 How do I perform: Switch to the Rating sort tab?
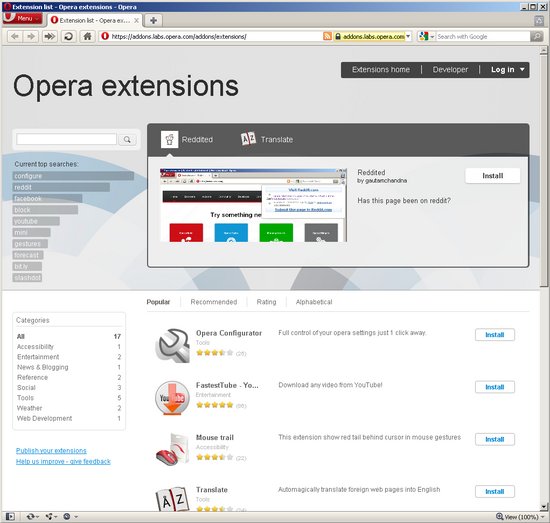(x=266, y=302)
